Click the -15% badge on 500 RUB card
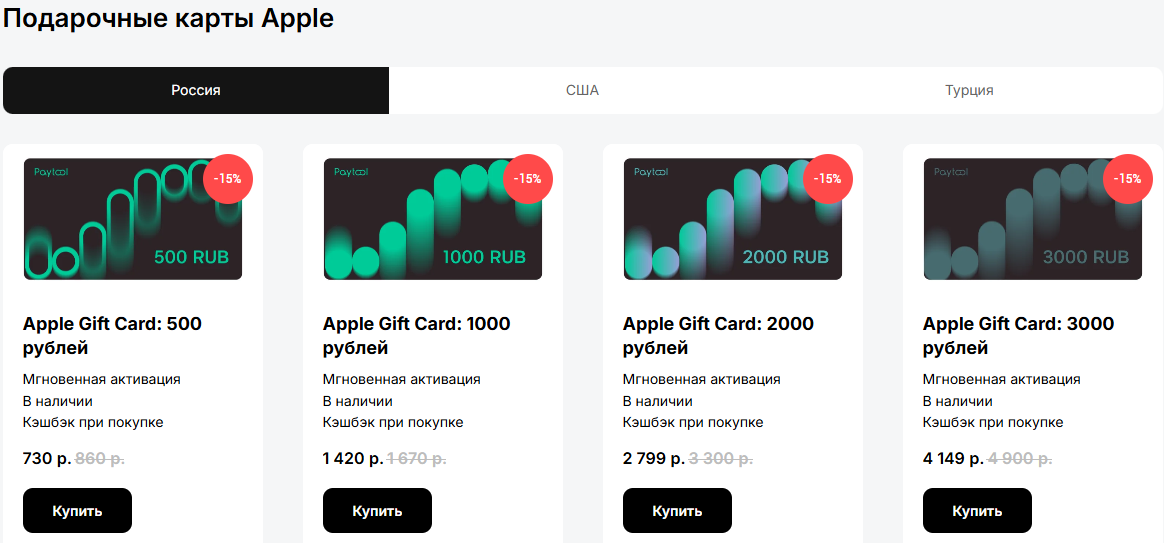This screenshot has width=1164, height=543. (228, 179)
